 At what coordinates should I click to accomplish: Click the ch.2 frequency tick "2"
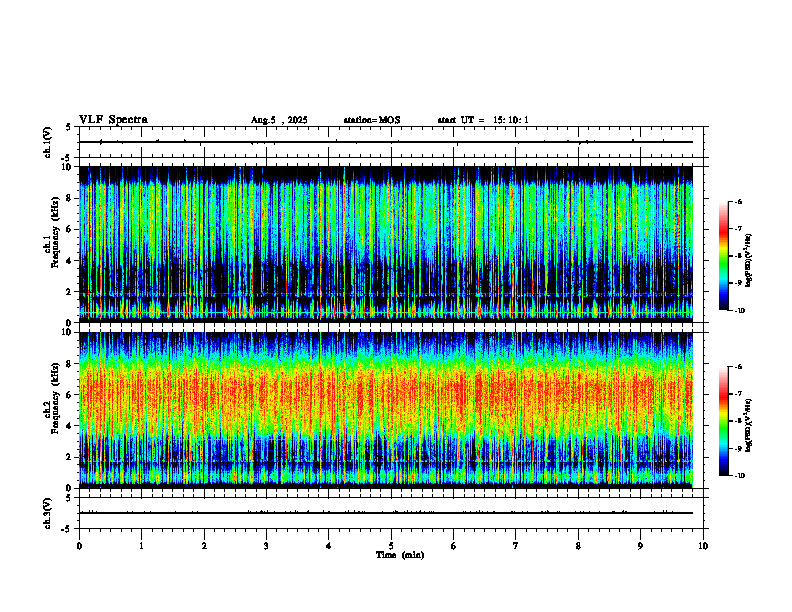(71, 457)
